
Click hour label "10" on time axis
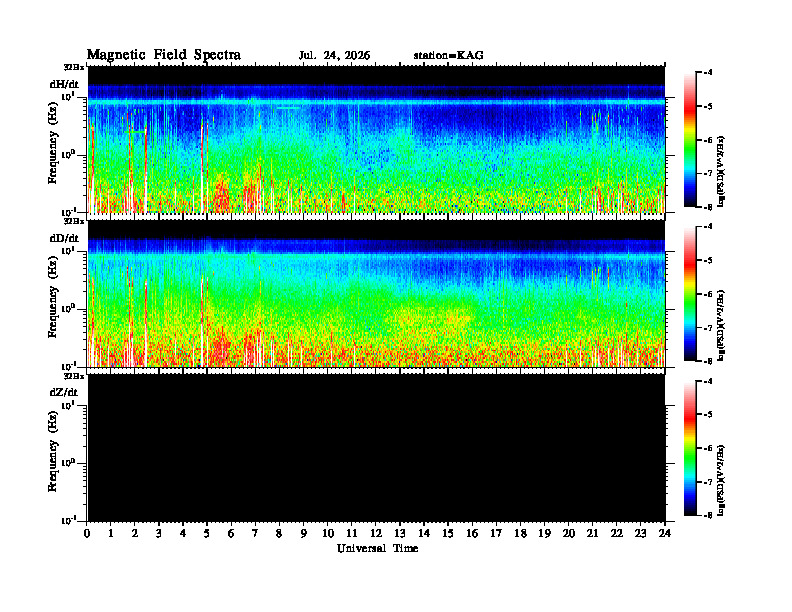[x=328, y=534]
